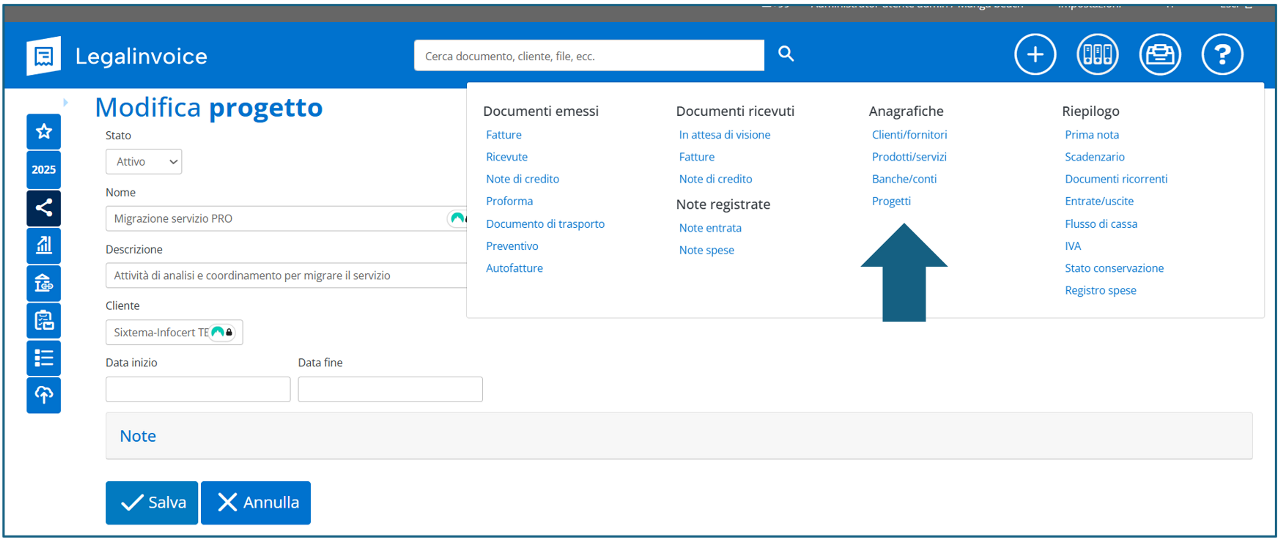Screen dimensions: 1280x539
Task: Click the question mark help icon
Action: point(1222,55)
